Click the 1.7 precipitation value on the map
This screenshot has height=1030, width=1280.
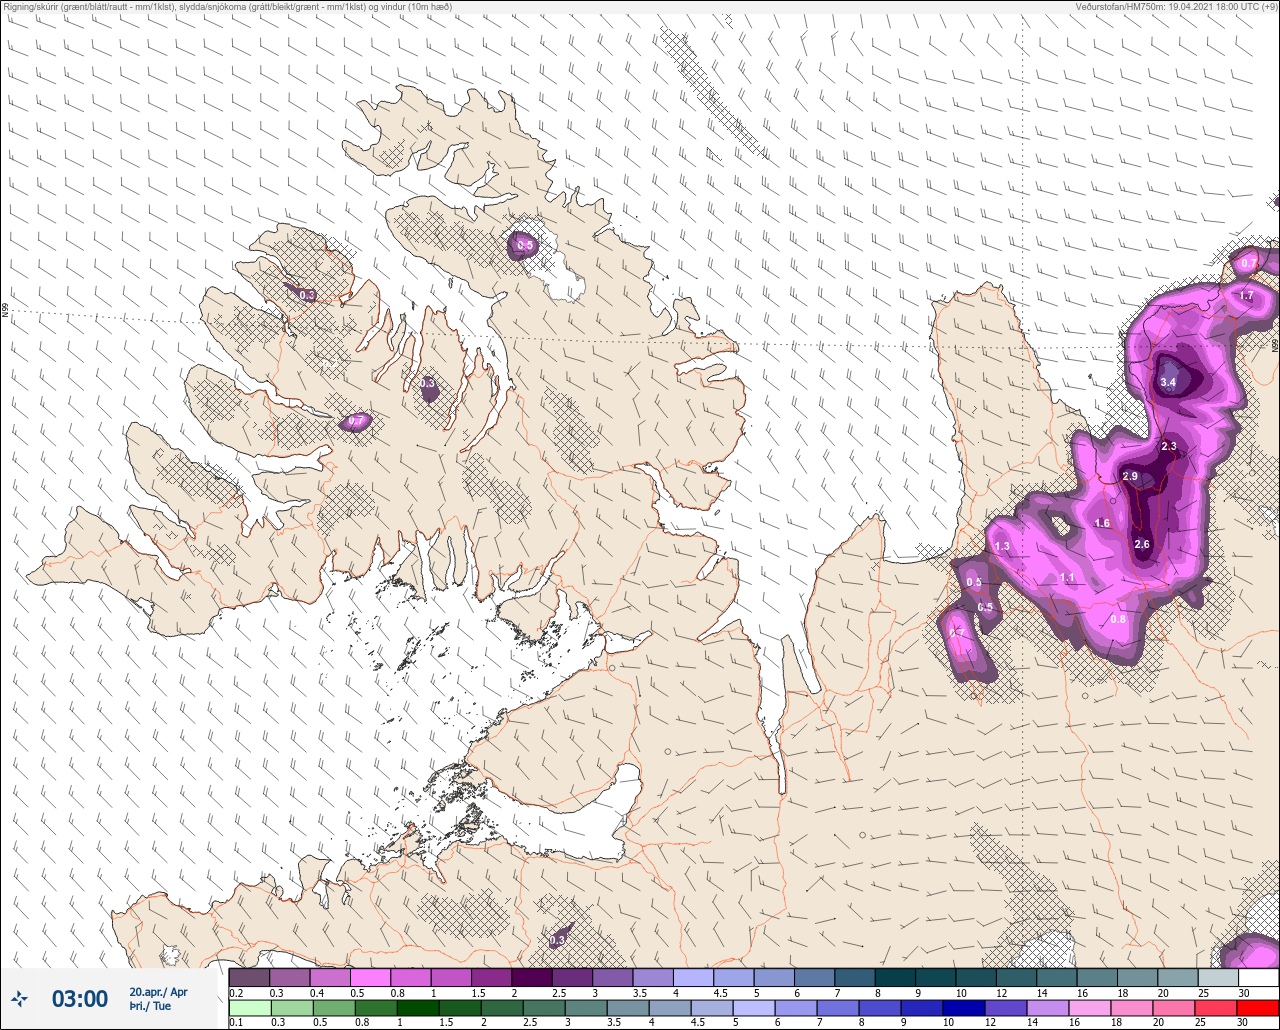click(1247, 296)
